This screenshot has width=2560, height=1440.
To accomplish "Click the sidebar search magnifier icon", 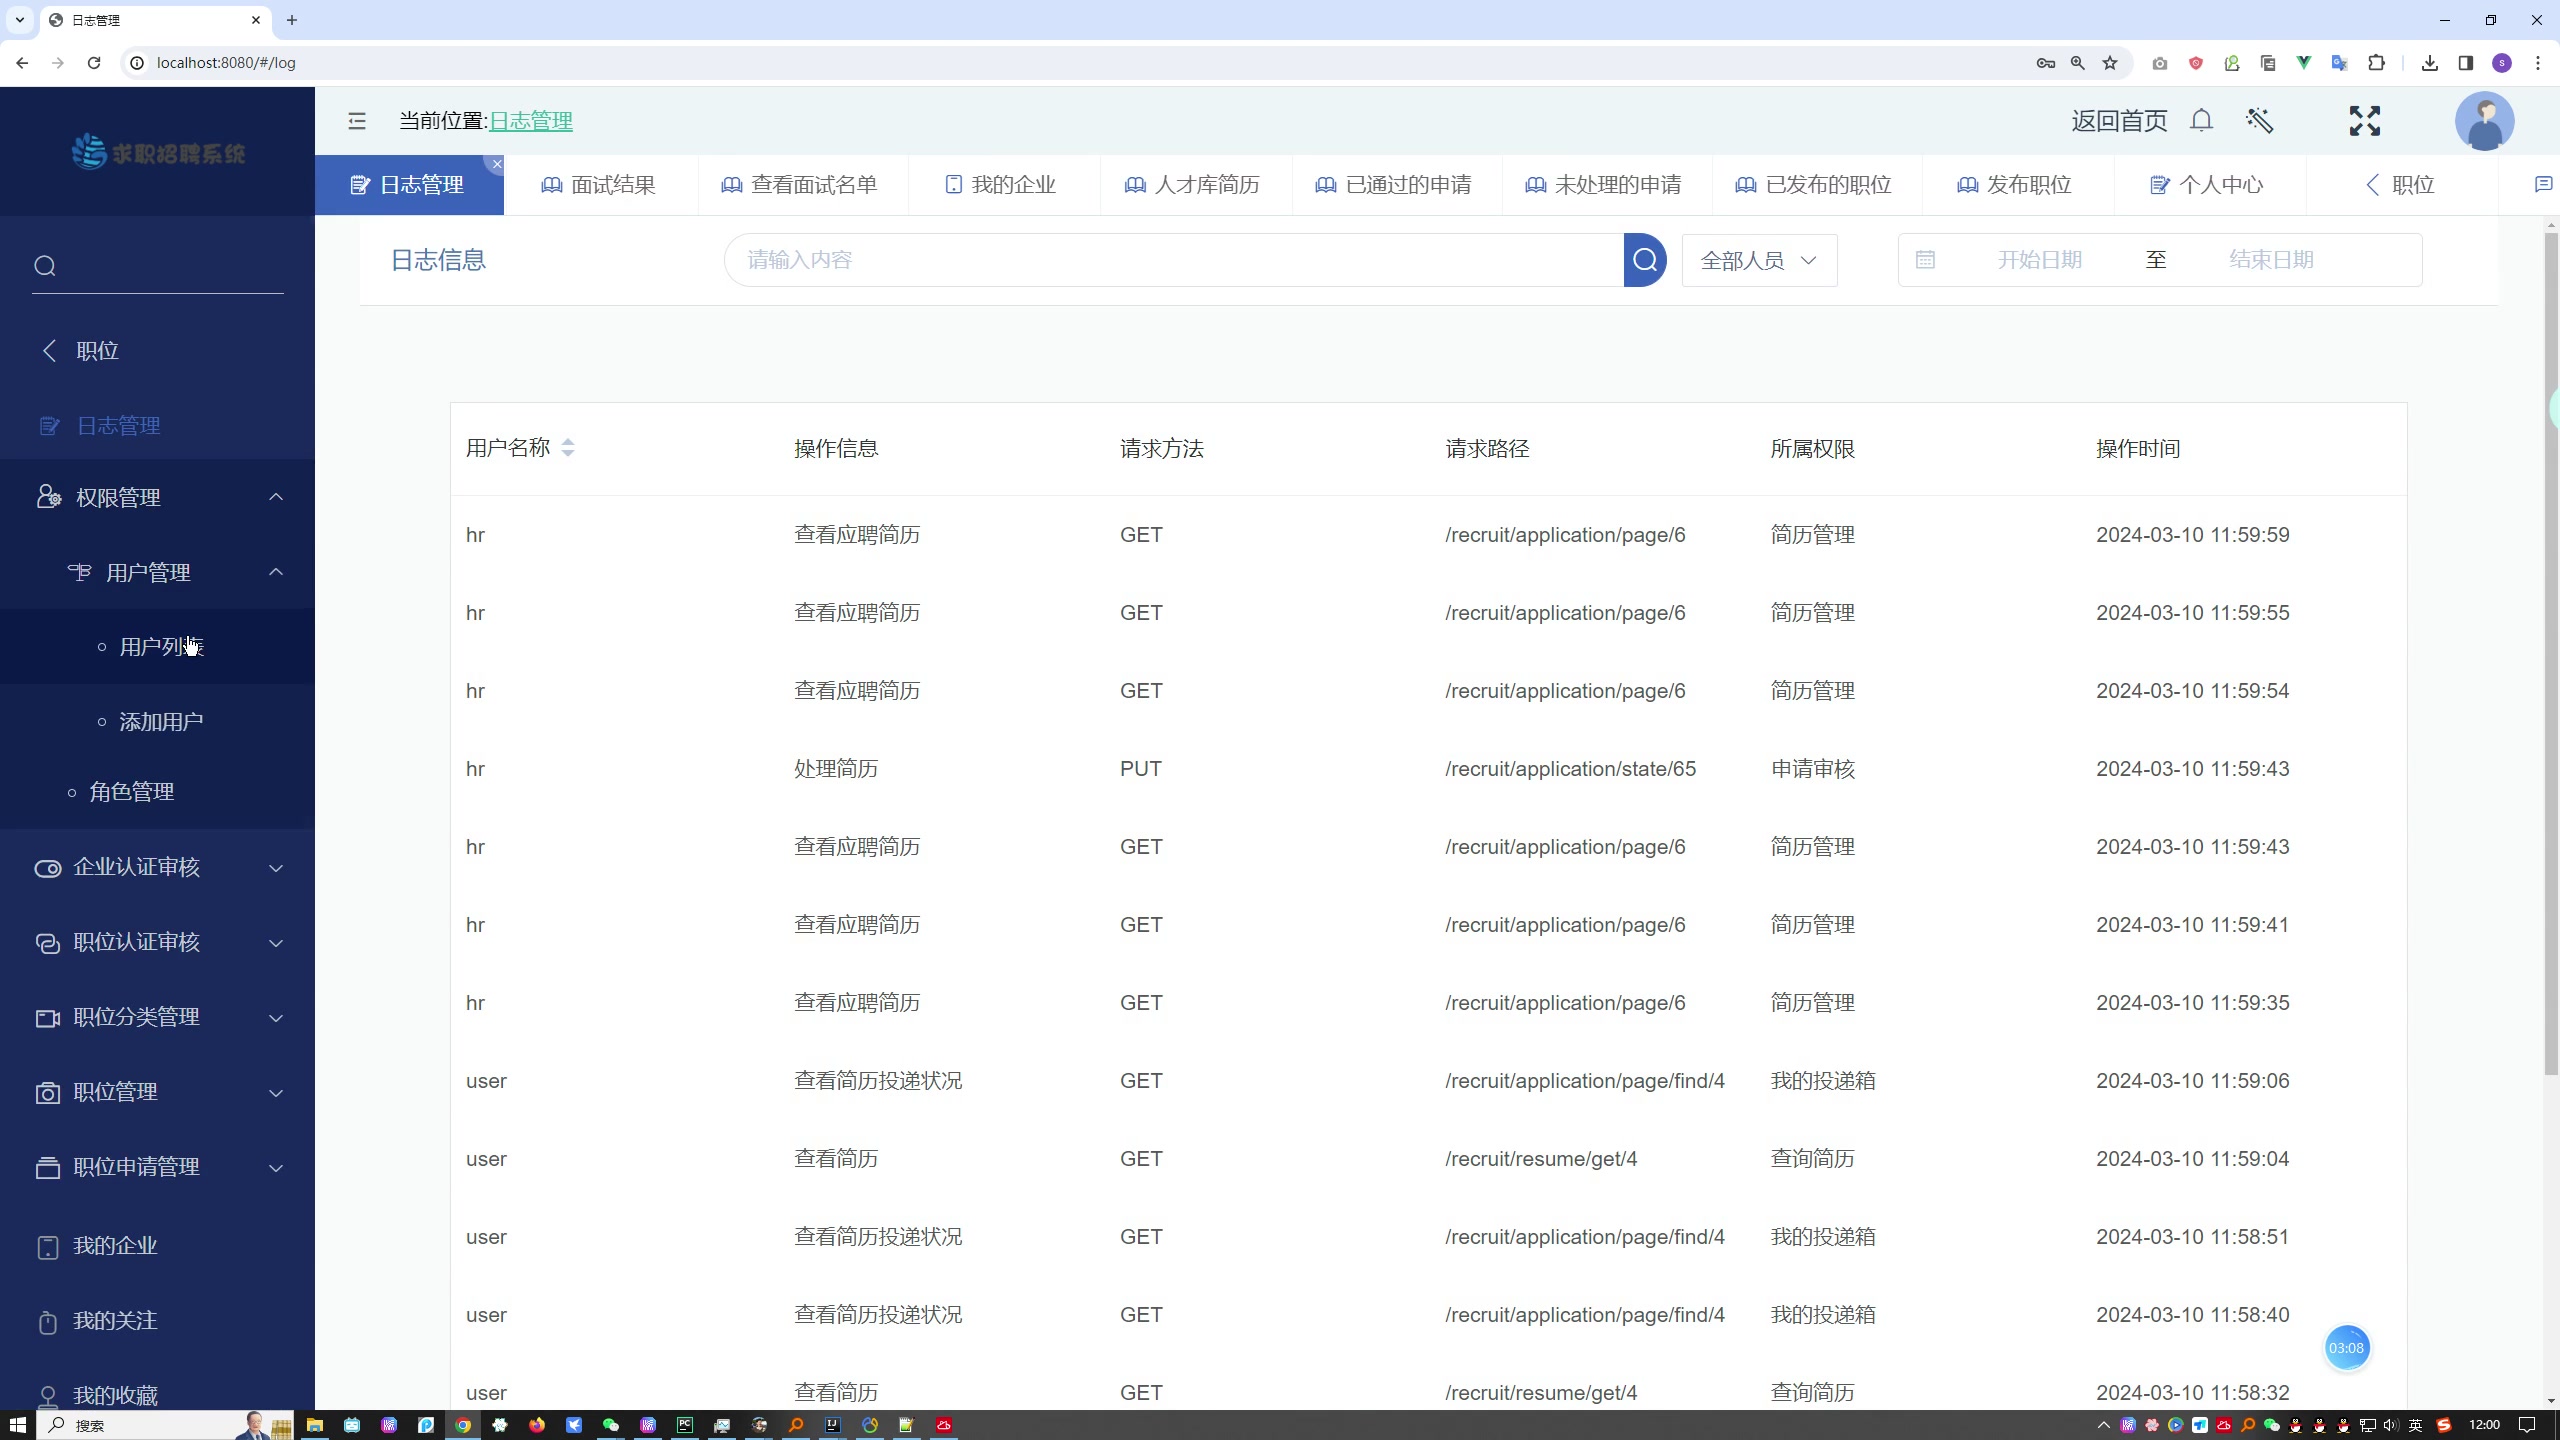I will 45,266.
